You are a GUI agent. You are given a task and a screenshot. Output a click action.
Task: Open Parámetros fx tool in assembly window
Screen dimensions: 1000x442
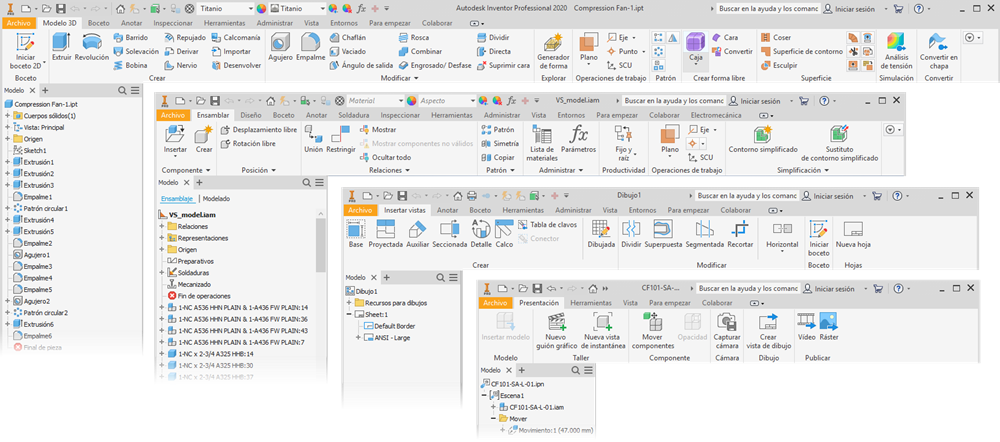(578, 140)
